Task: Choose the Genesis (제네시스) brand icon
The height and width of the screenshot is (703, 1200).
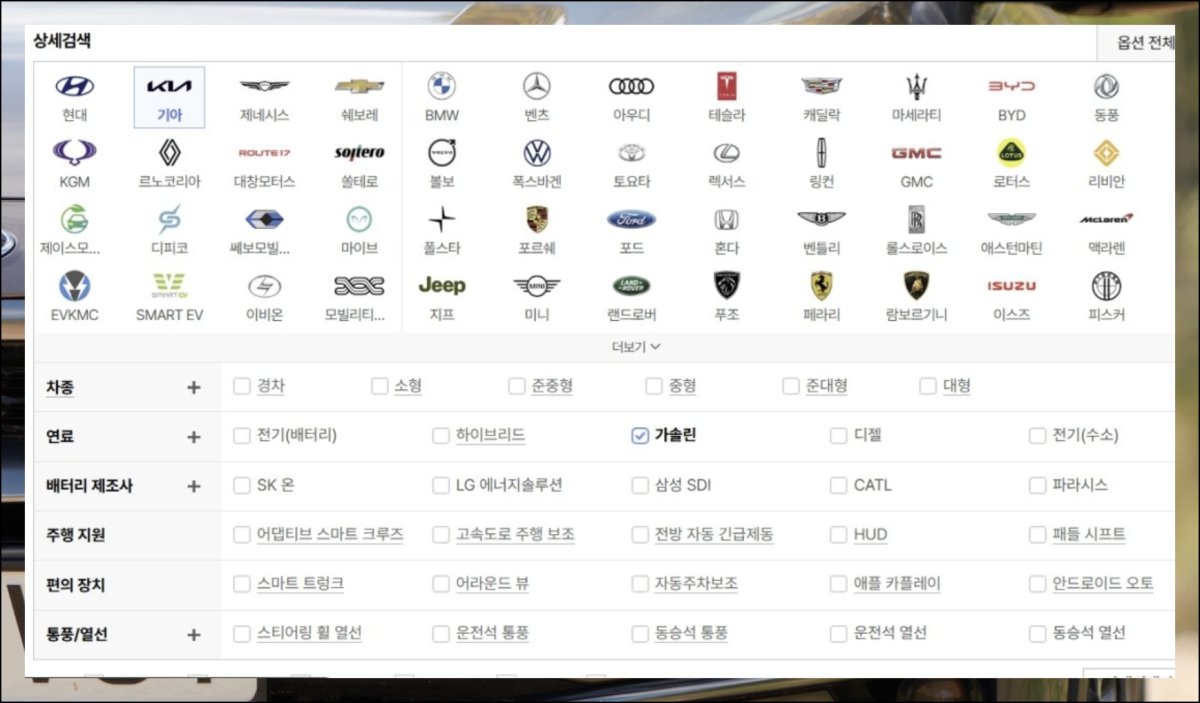Action: point(264,87)
